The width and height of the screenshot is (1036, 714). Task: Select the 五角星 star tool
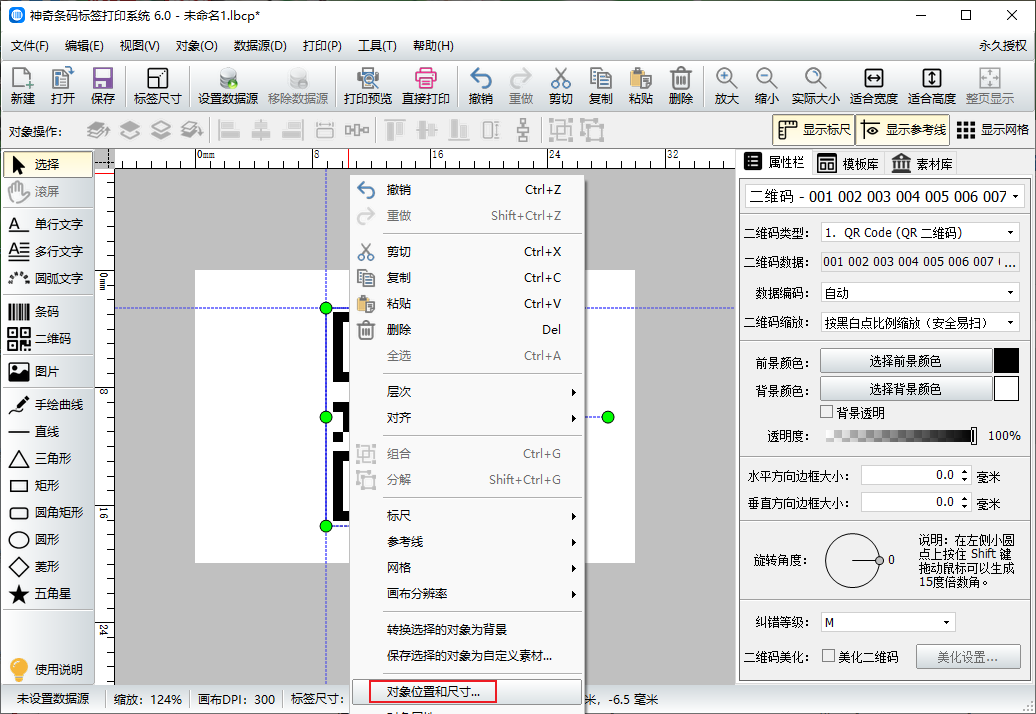pyautogui.click(x=46, y=594)
